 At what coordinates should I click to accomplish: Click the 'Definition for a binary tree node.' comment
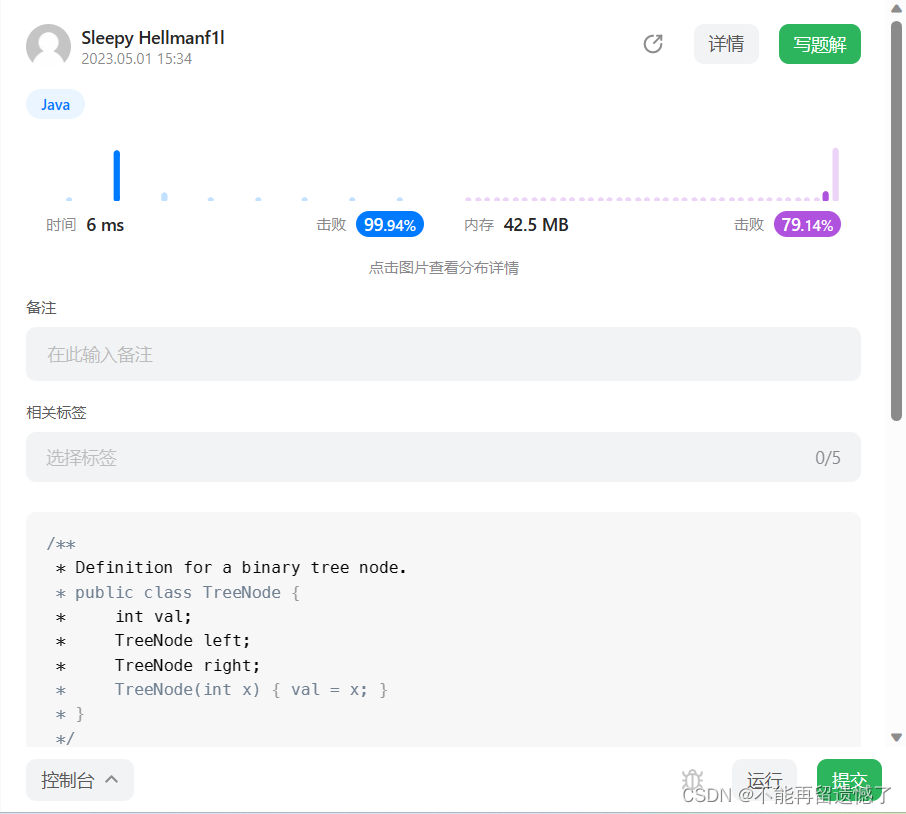241,568
